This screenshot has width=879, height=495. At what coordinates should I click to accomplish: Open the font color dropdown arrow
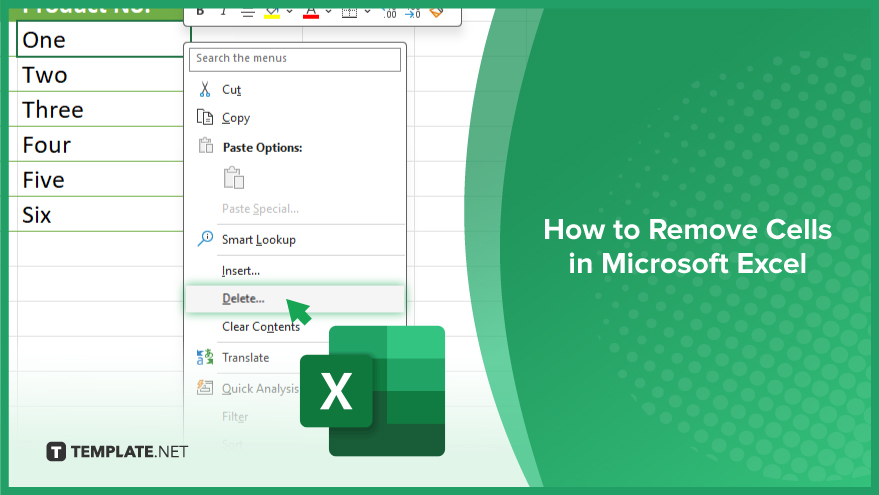(x=329, y=11)
